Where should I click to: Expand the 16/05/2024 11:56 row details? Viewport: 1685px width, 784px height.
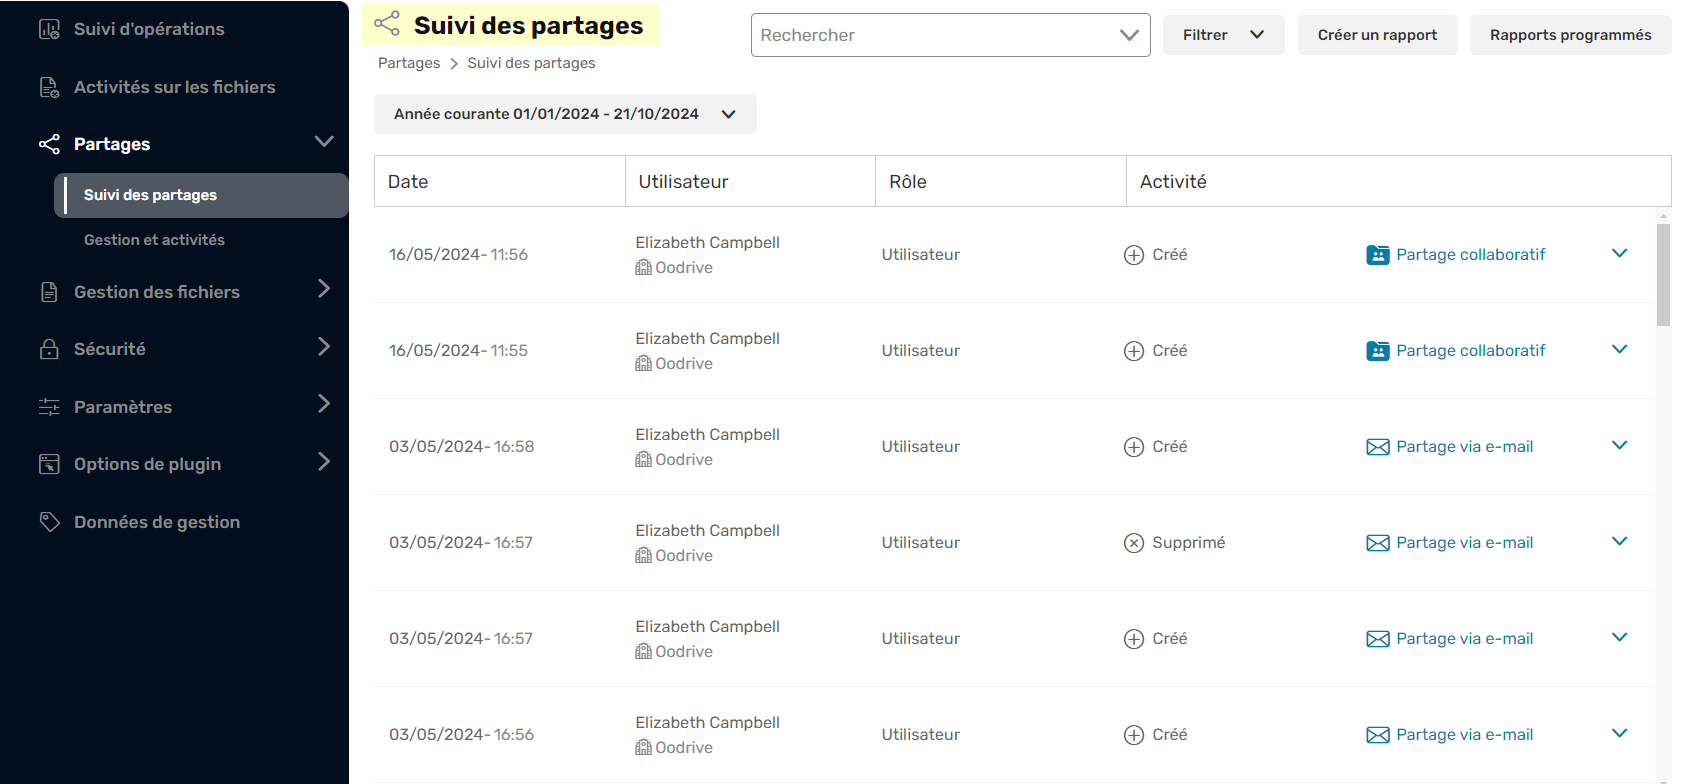(x=1620, y=254)
